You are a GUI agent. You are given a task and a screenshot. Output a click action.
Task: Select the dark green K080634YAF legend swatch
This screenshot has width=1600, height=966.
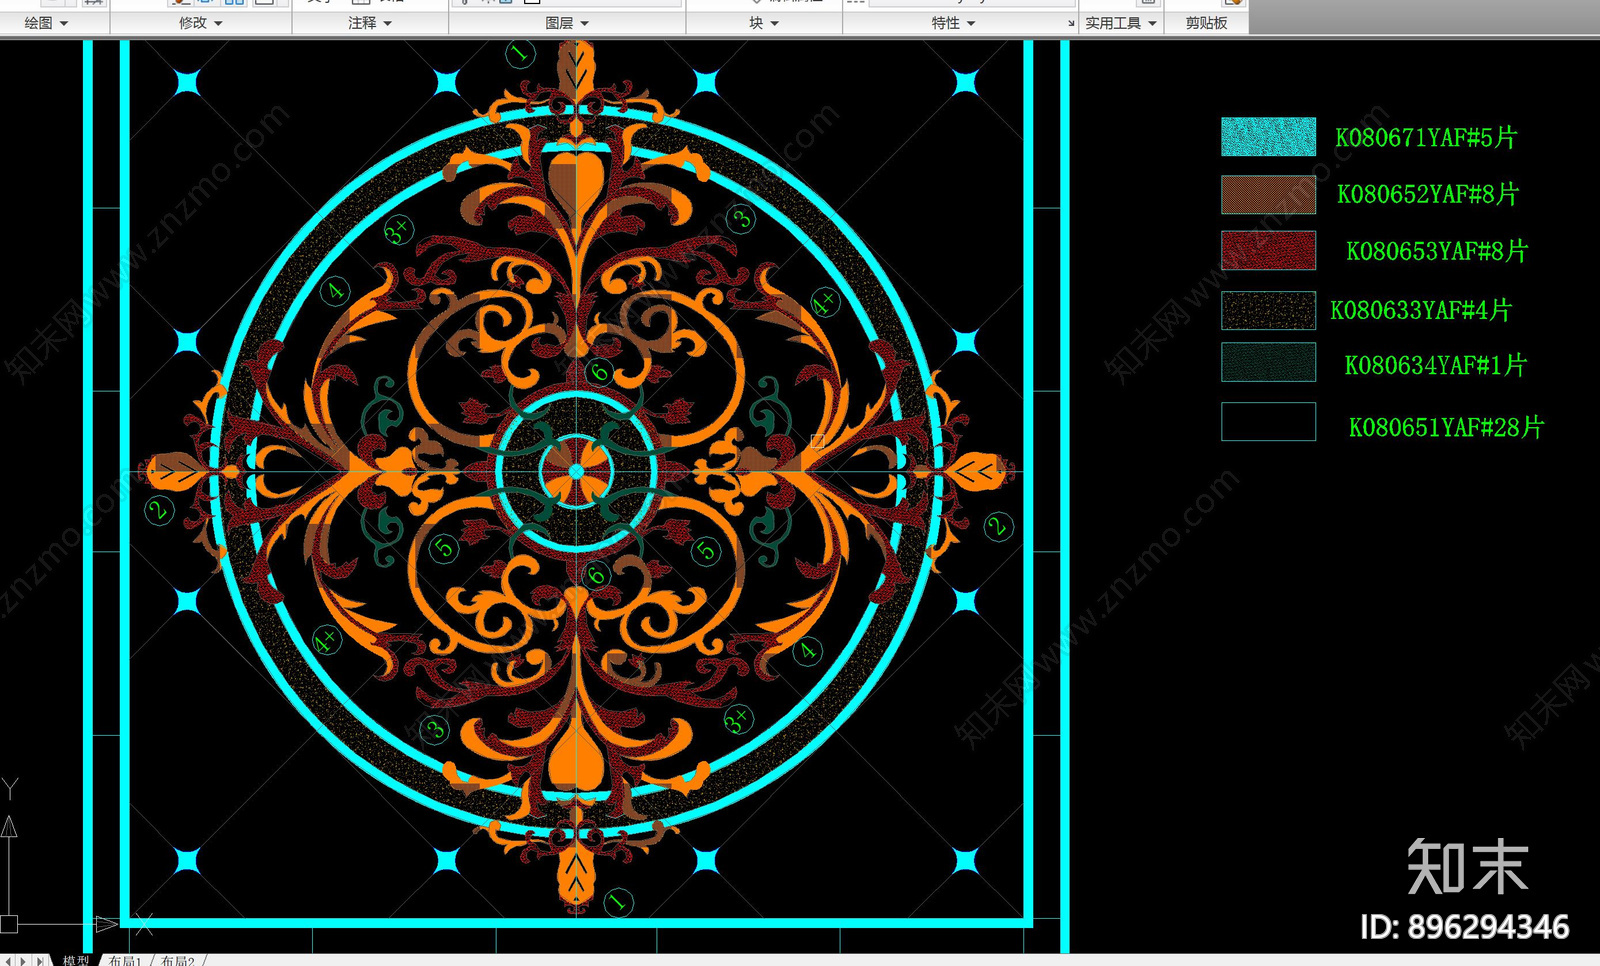click(1268, 362)
